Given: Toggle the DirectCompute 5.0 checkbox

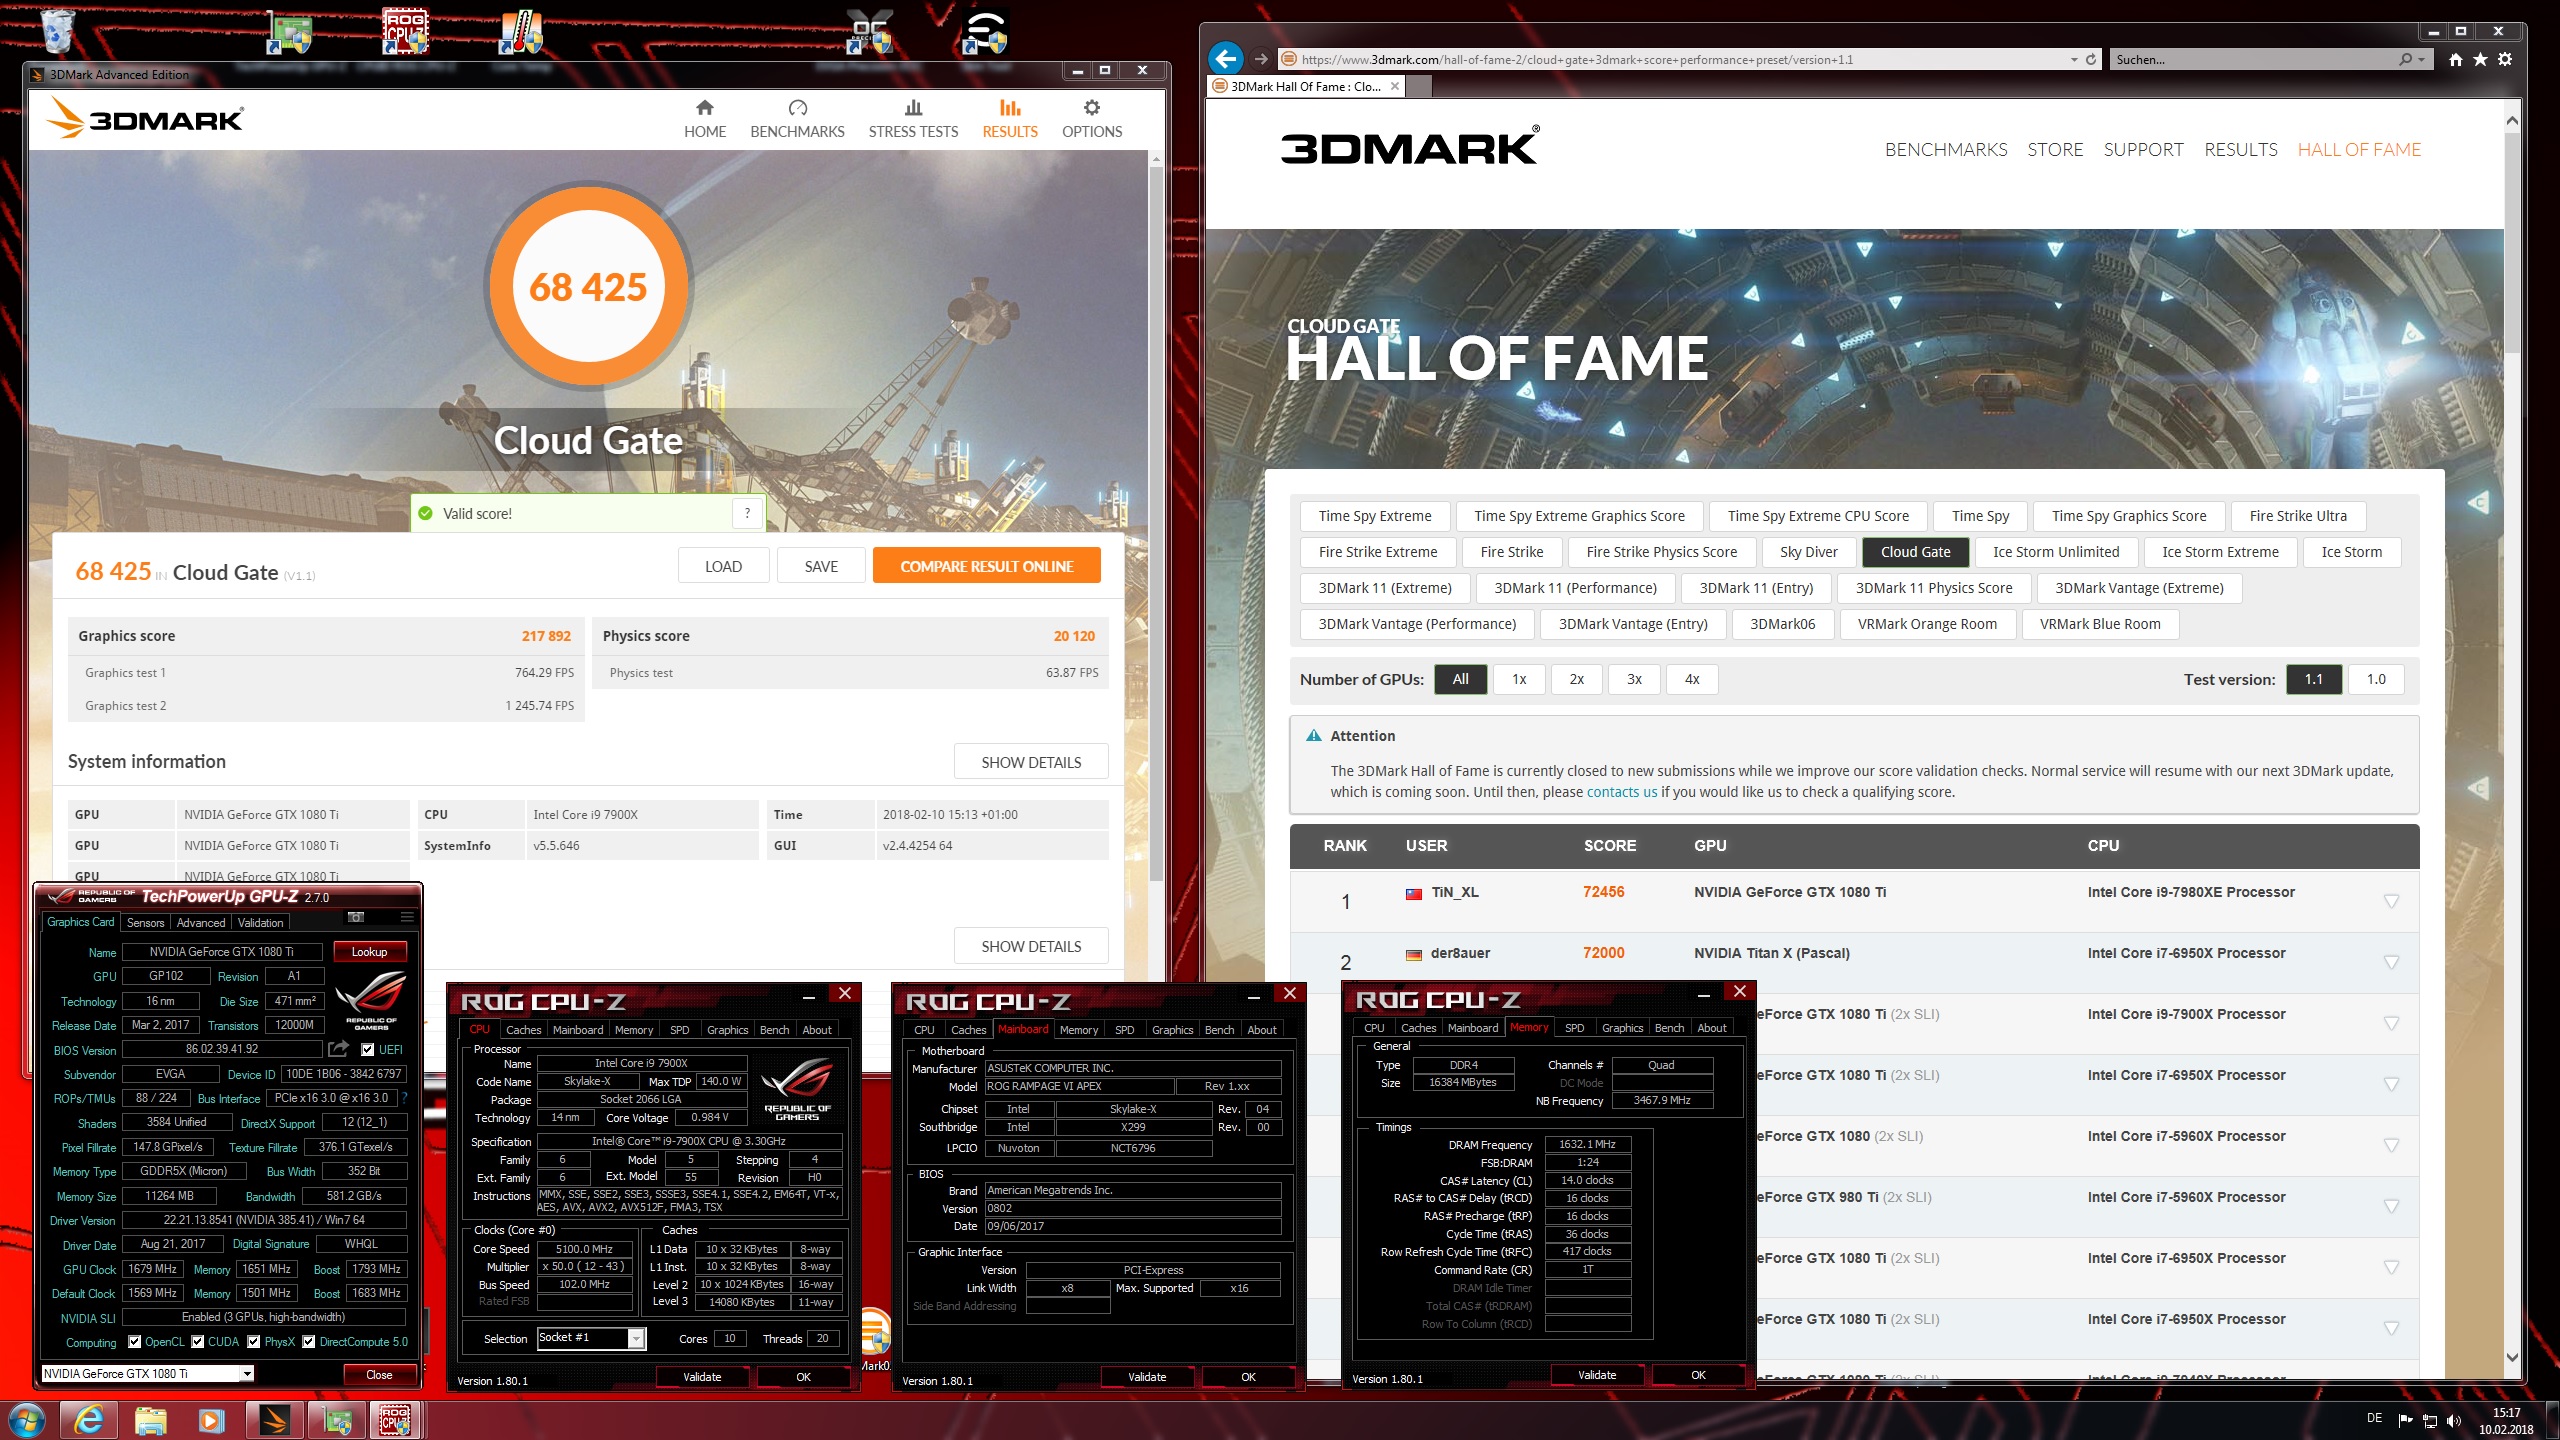Looking at the screenshot, I should pyautogui.click(x=309, y=1342).
